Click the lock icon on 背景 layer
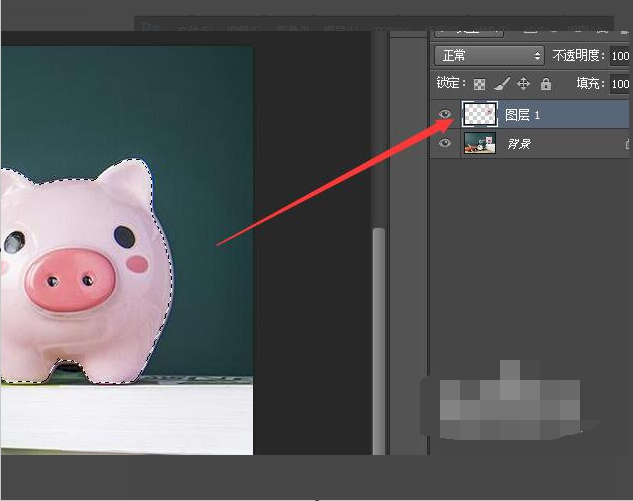Image resolution: width=633 pixels, height=501 pixels. [x=628, y=143]
